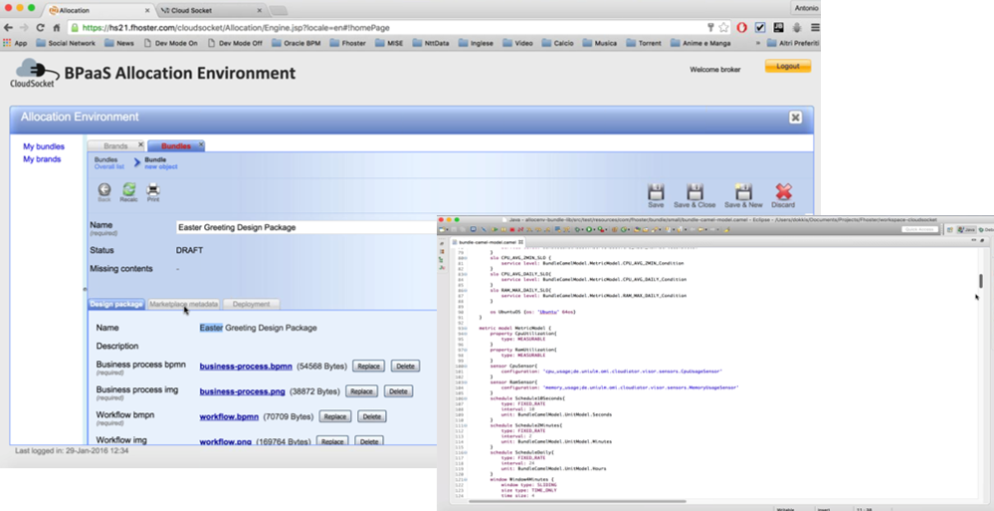
Task: Click the Logout button
Action: click(x=787, y=66)
